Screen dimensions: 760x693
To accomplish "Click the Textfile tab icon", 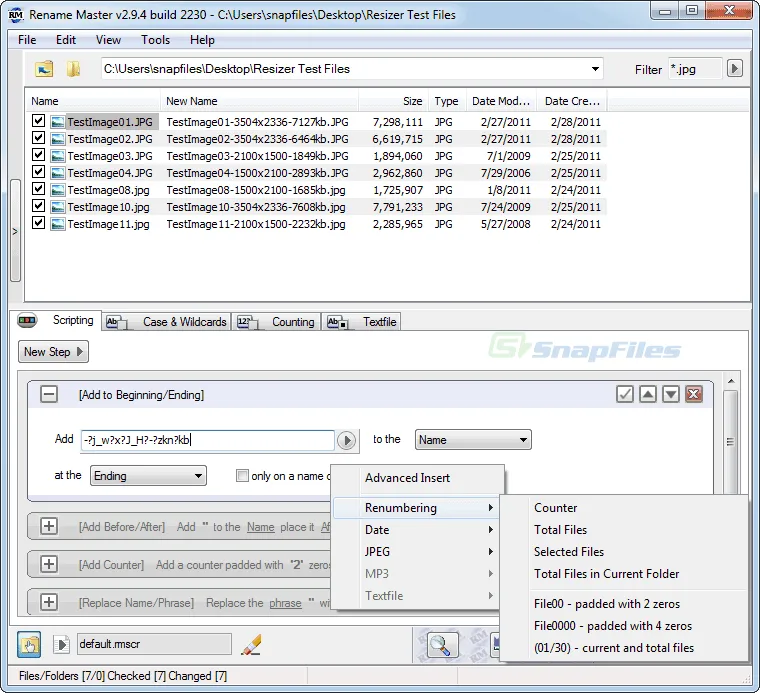I will click(337, 322).
